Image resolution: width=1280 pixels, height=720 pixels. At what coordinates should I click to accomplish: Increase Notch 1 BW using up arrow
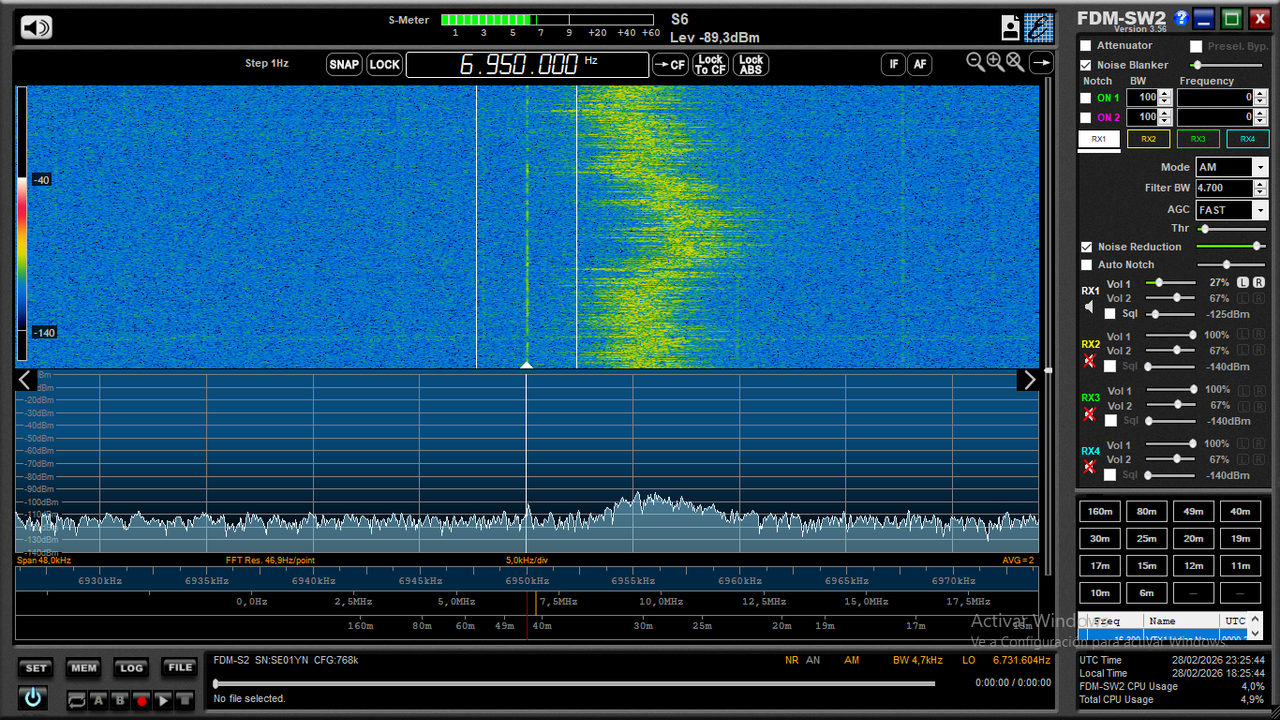click(1165, 94)
